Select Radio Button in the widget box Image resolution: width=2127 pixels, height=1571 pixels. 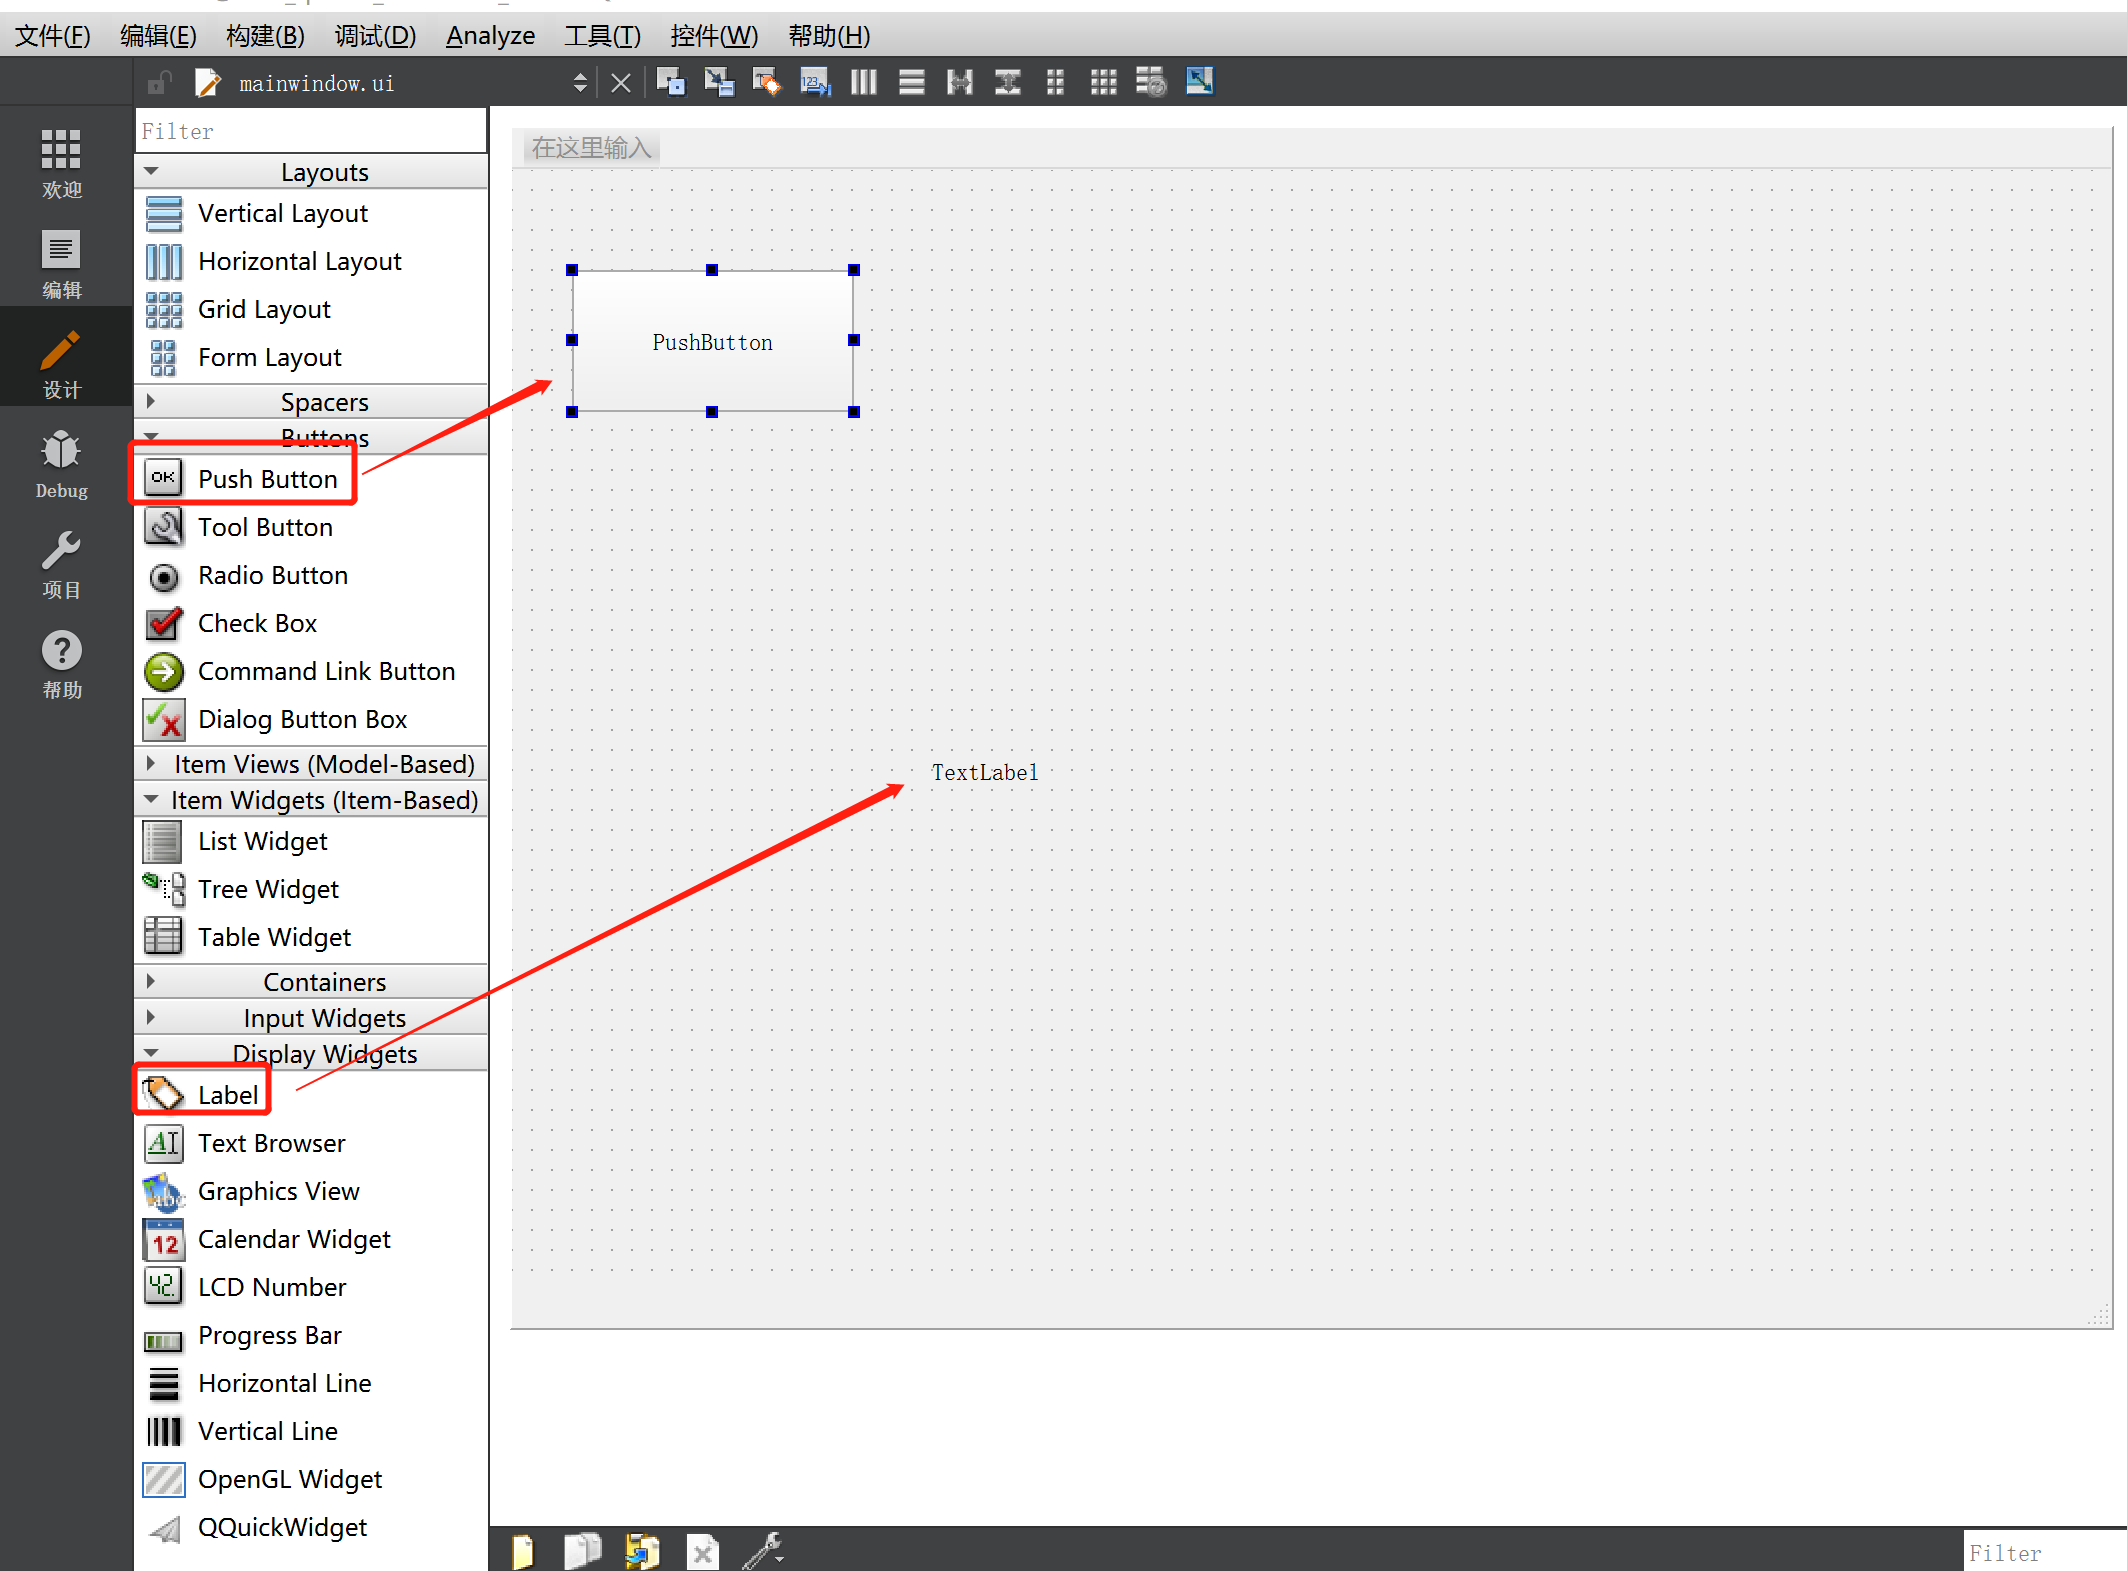(272, 576)
